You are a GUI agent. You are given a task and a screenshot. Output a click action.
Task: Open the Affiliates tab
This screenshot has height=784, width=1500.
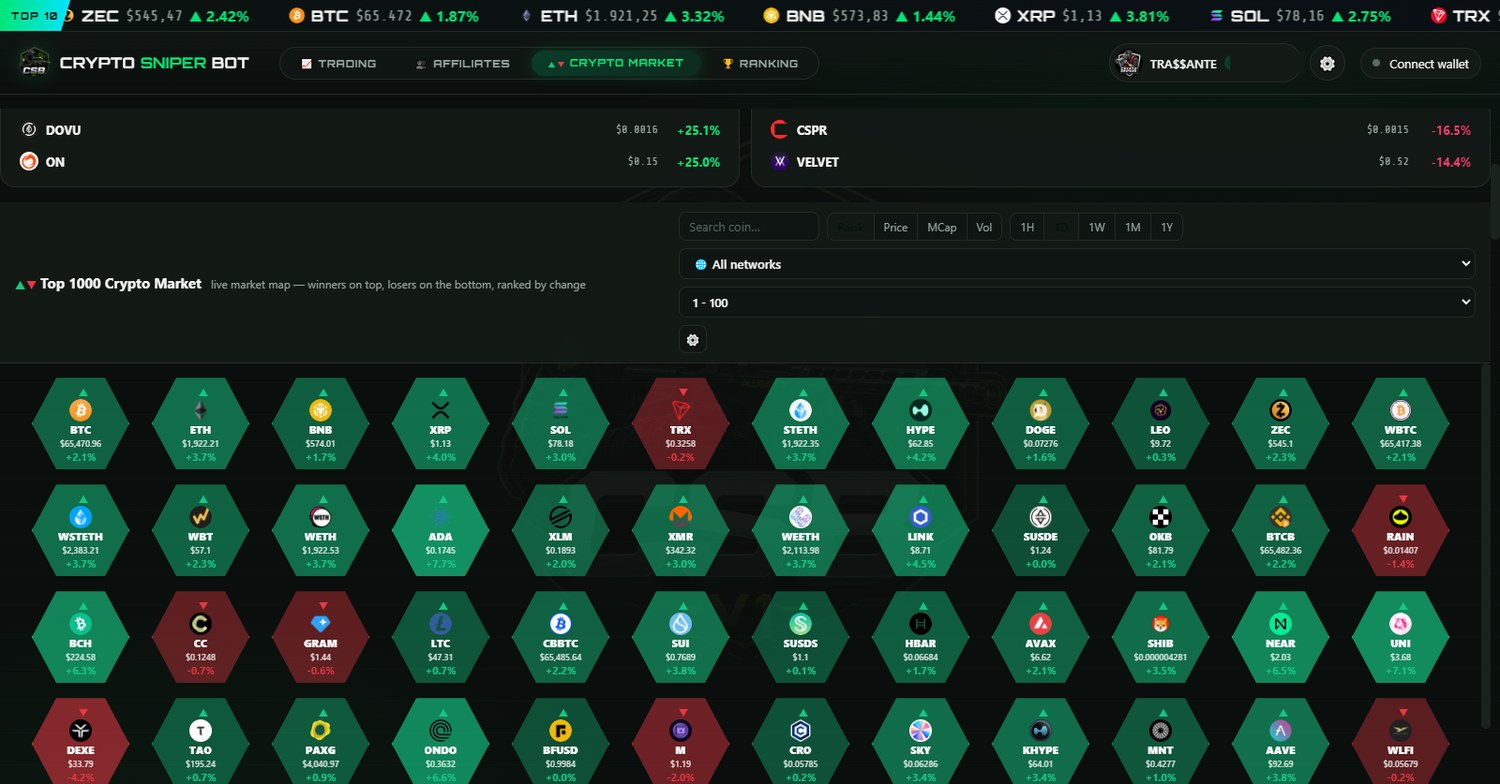tap(463, 63)
